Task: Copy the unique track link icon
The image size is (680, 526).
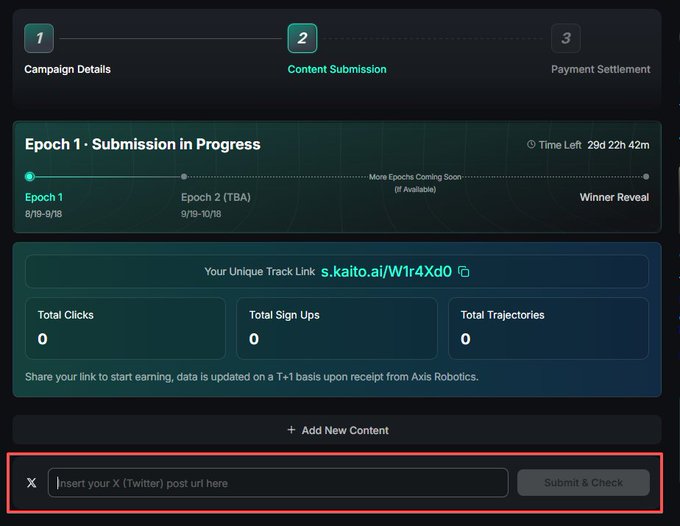Action: tap(464, 271)
